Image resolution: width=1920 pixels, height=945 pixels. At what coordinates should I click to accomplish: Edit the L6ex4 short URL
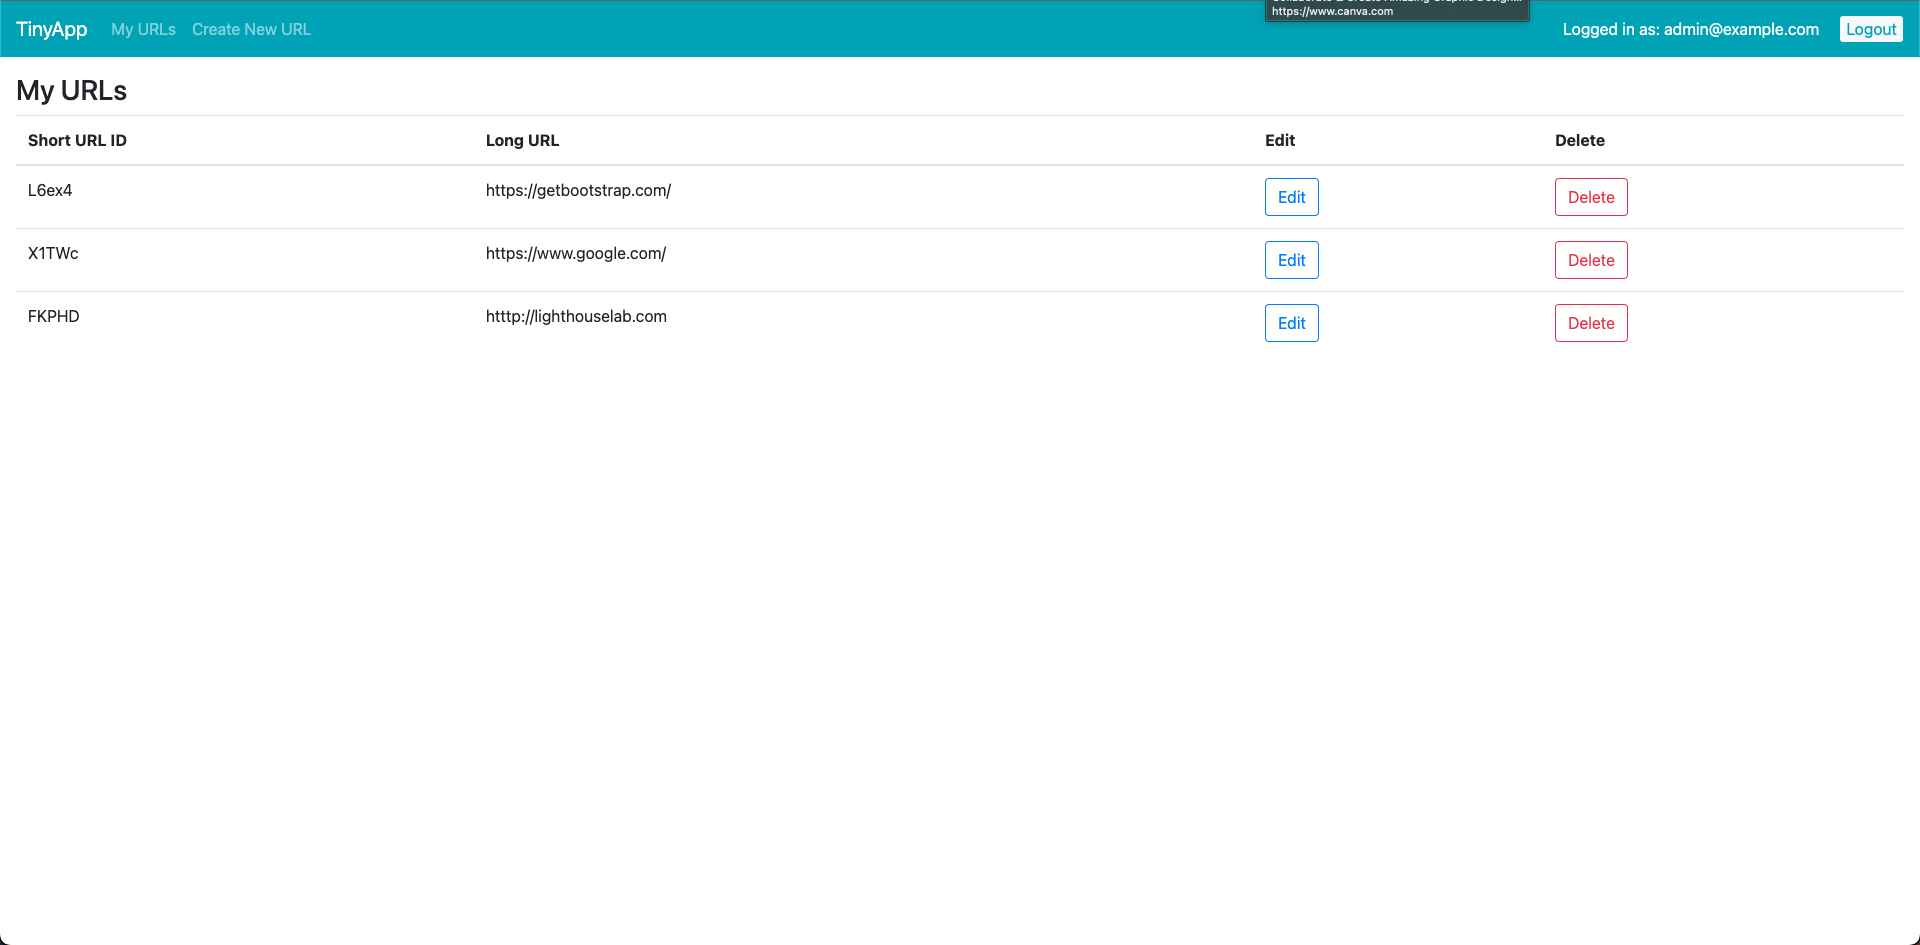click(x=1291, y=197)
